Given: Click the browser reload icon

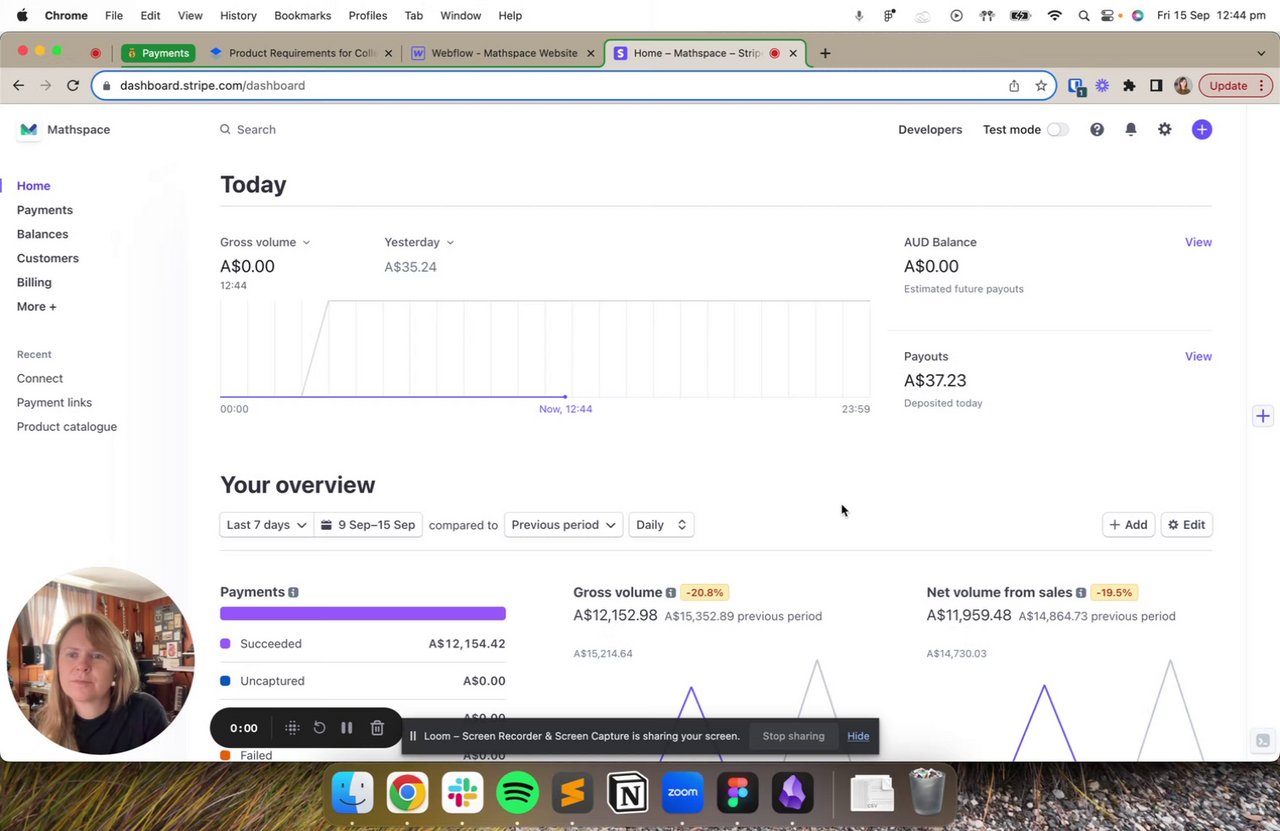Looking at the screenshot, I should (x=73, y=86).
